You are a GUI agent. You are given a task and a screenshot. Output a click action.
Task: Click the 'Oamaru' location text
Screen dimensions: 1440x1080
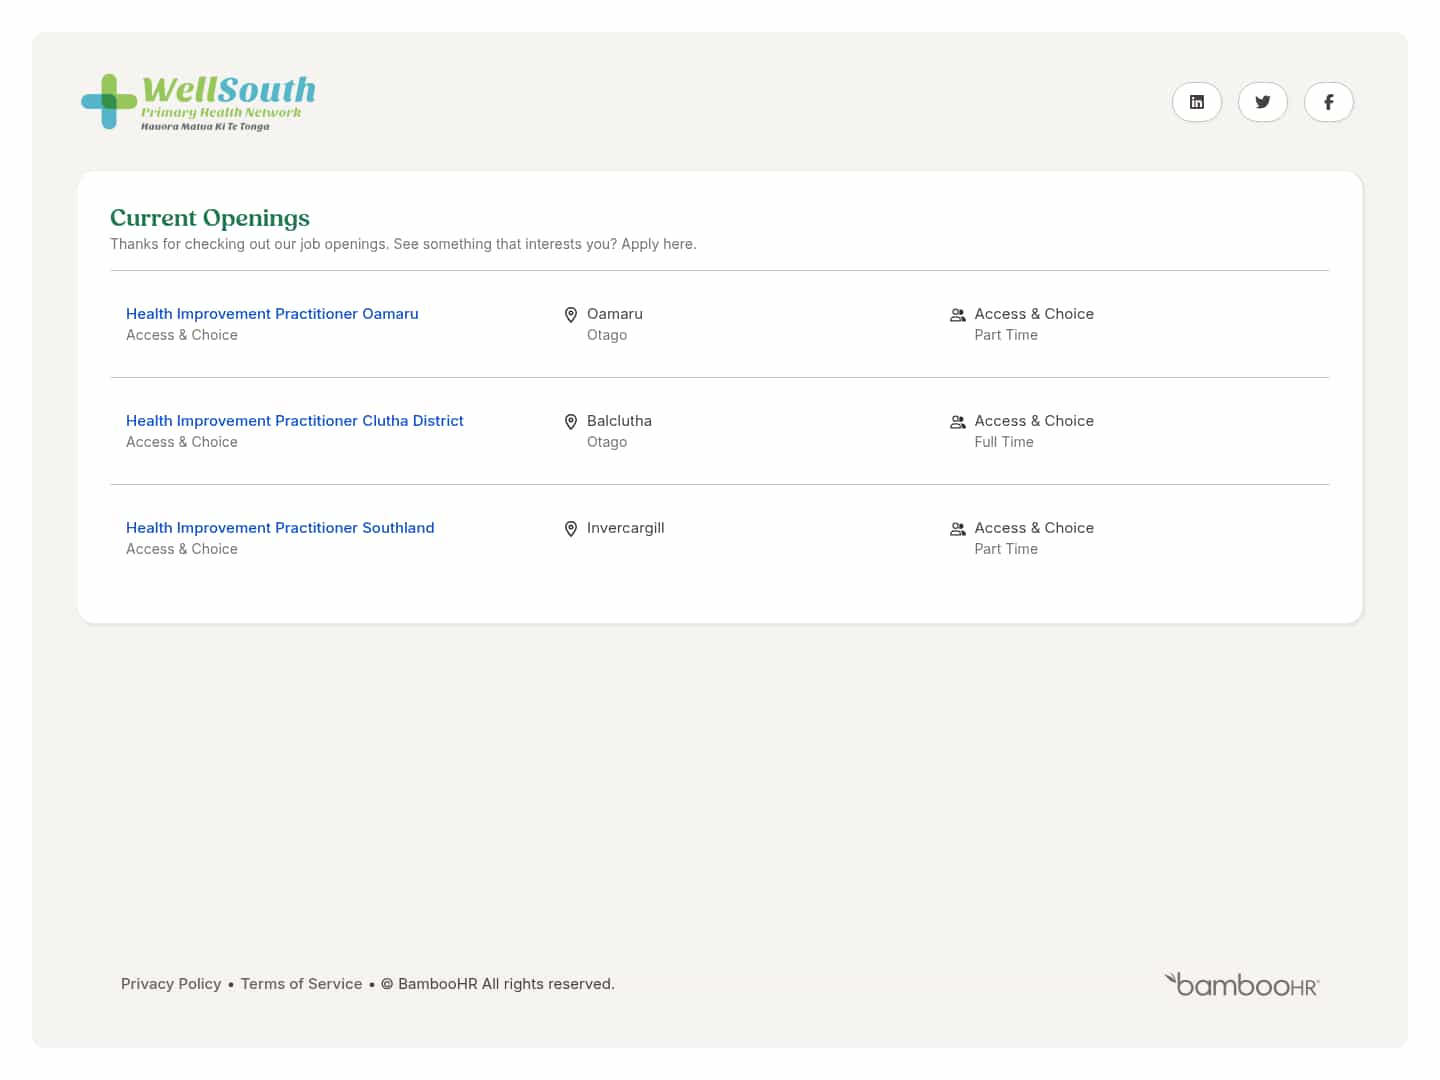[x=615, y=314]
